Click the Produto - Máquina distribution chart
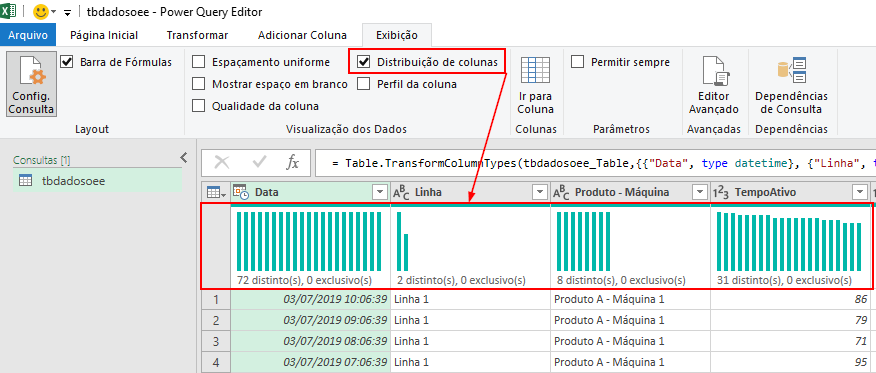Viewport: 876px width, 373px height. click(x=583, y=241)
